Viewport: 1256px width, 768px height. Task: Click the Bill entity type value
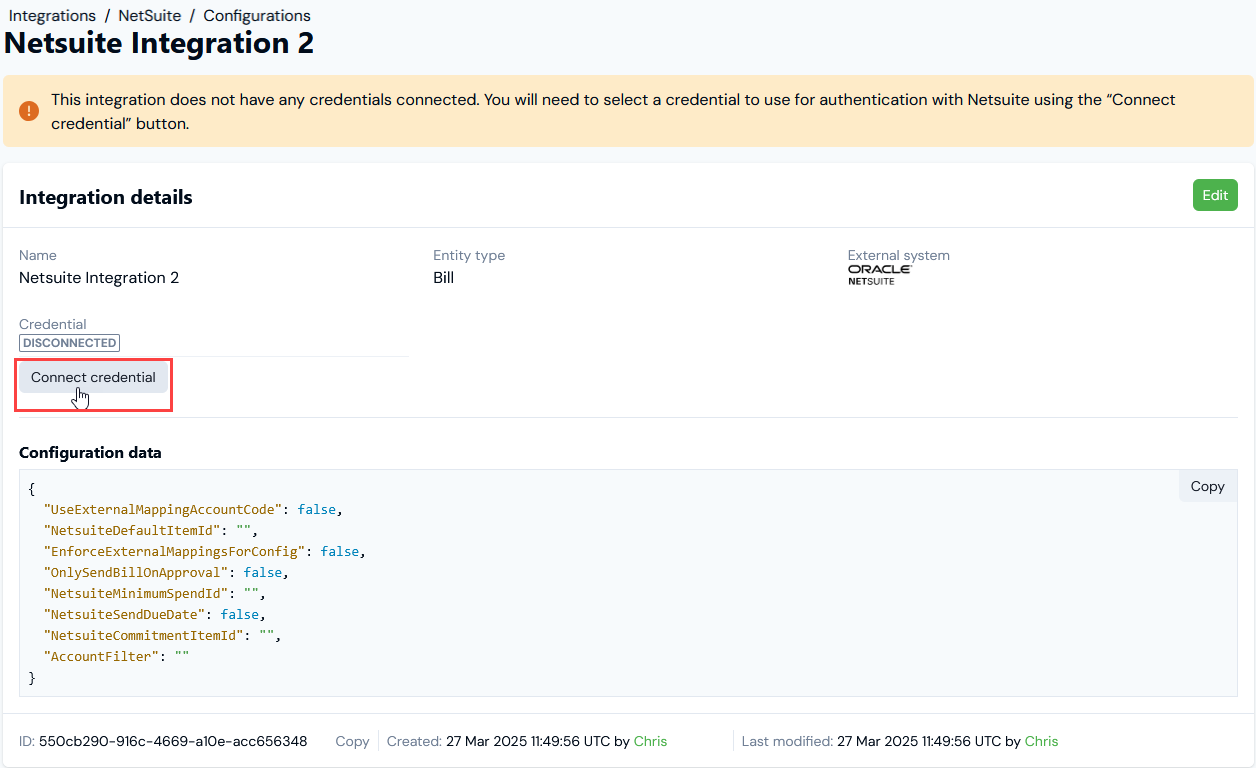tap(443, 278)
